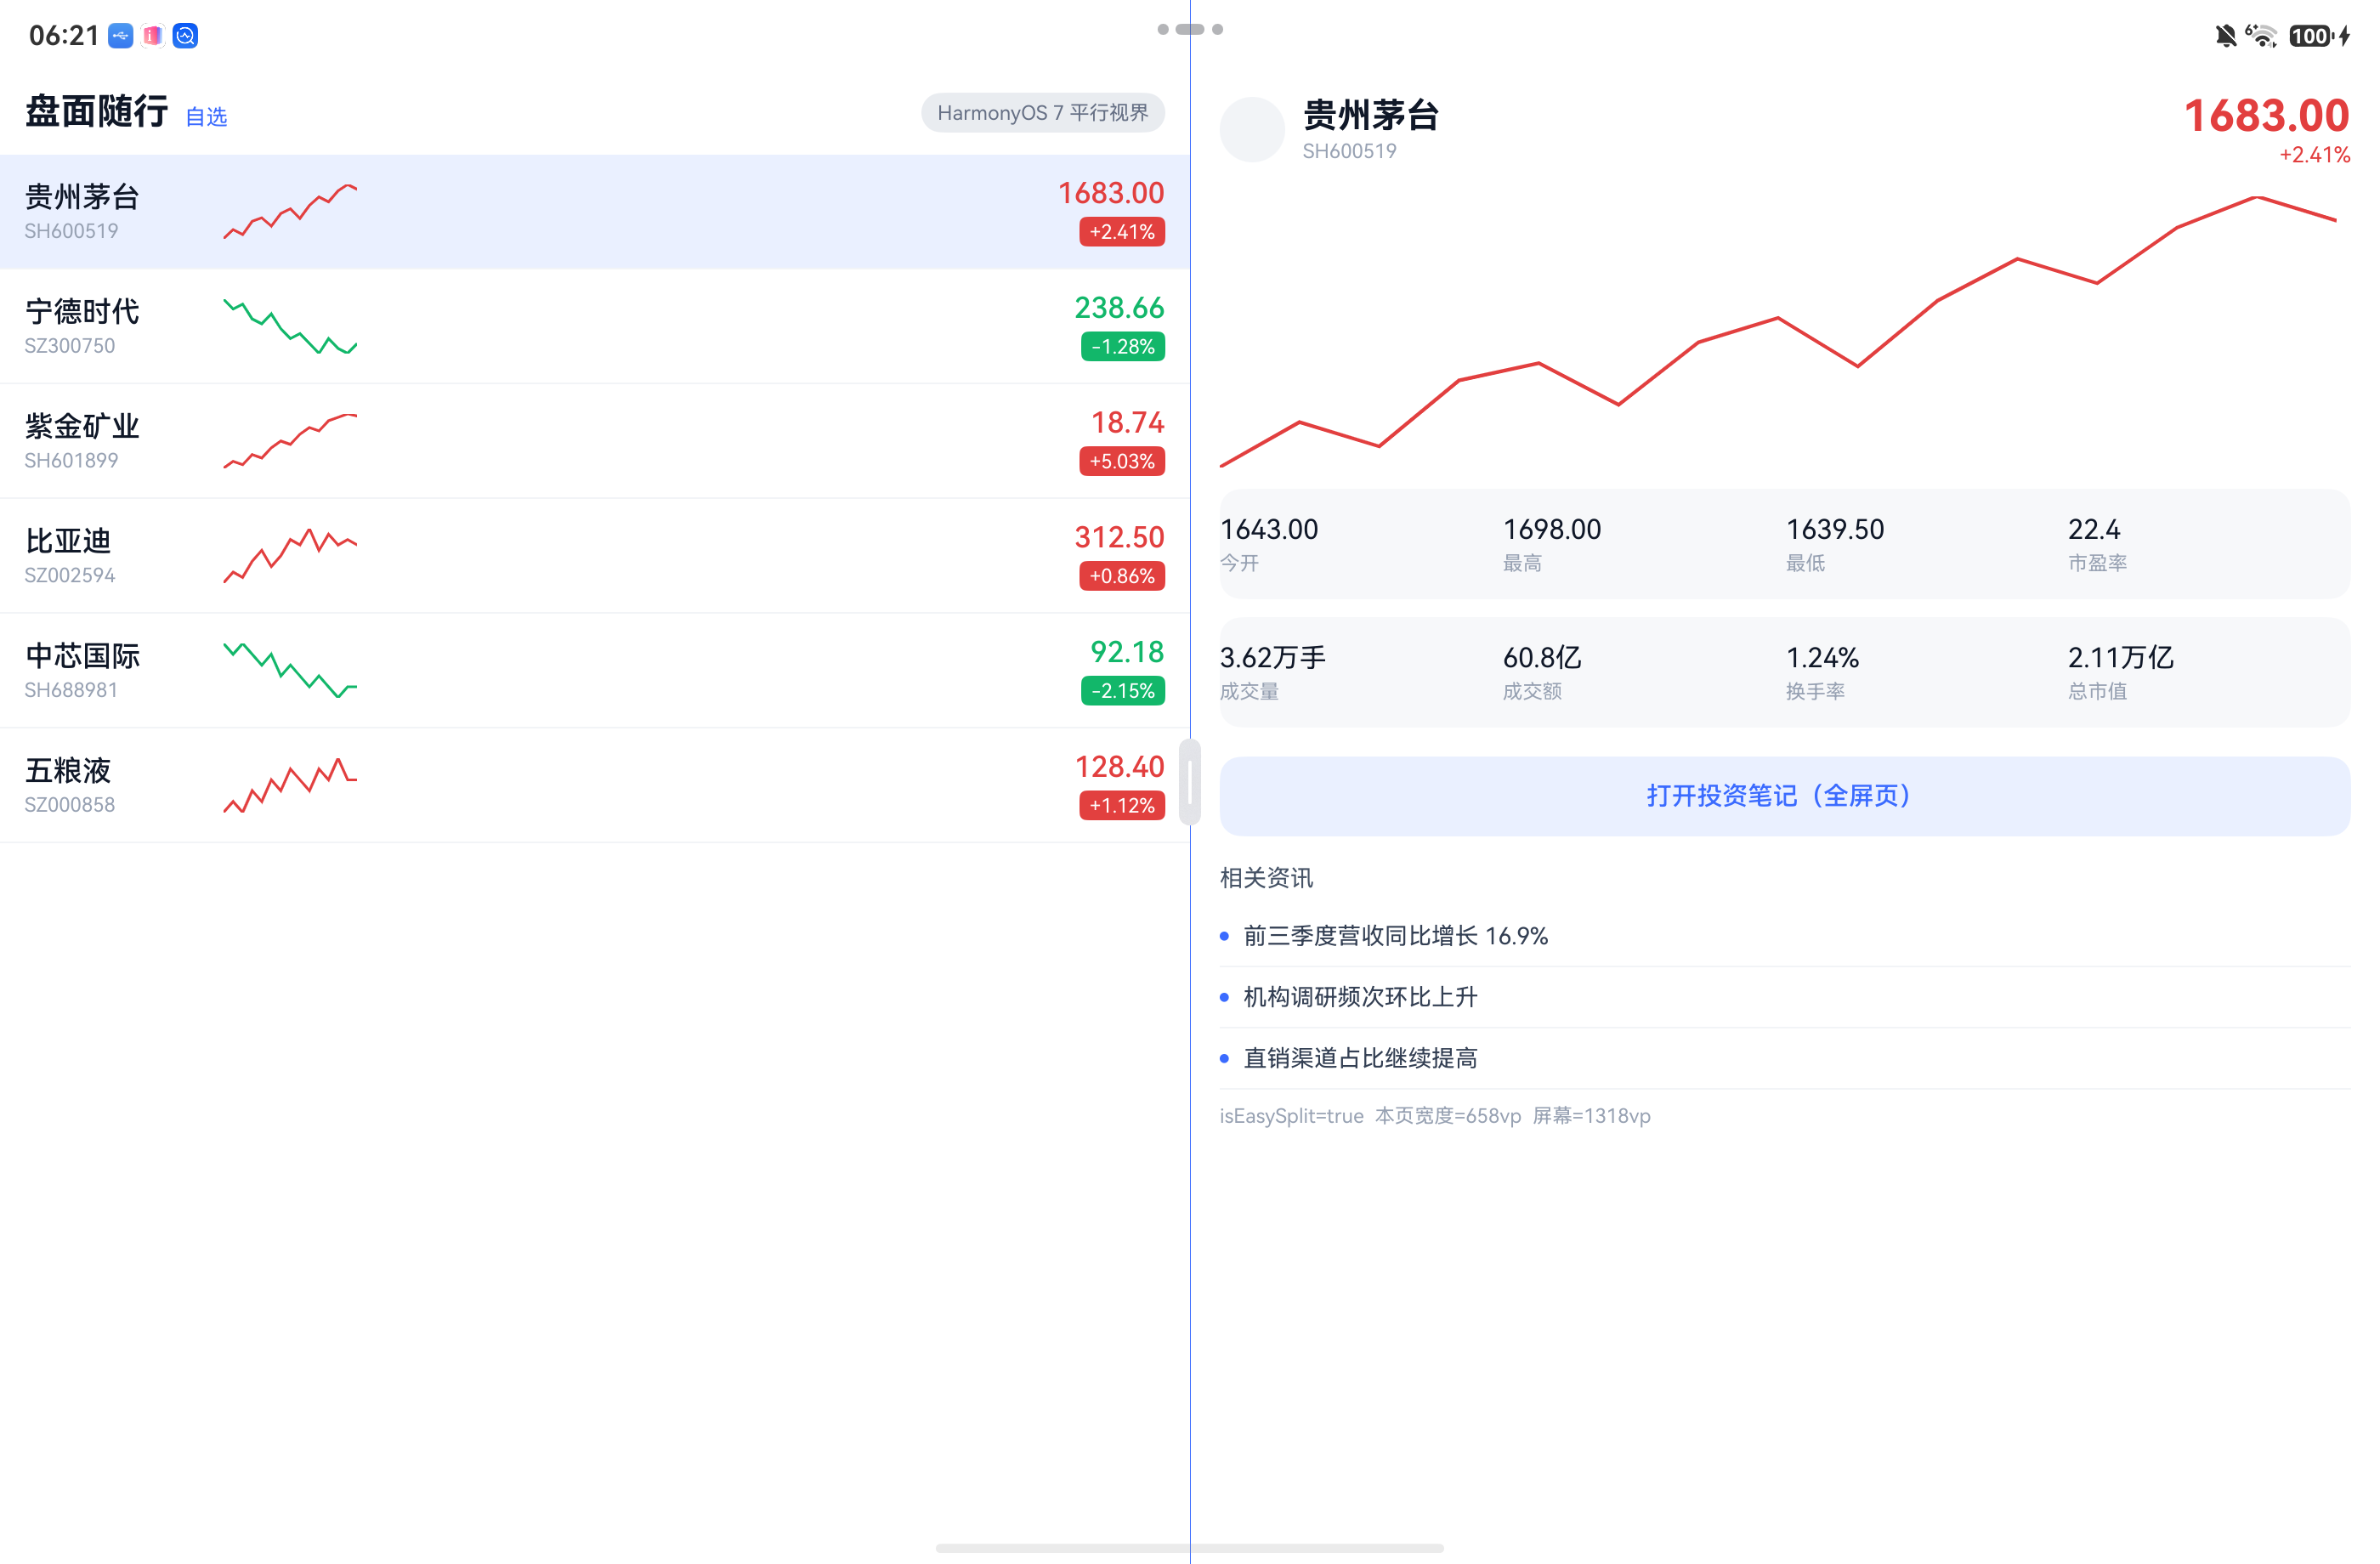This screenshot has width=2380, height=1564.
Task: Click the 总市值 value 2.11万亿
Action: [2121, 657]
